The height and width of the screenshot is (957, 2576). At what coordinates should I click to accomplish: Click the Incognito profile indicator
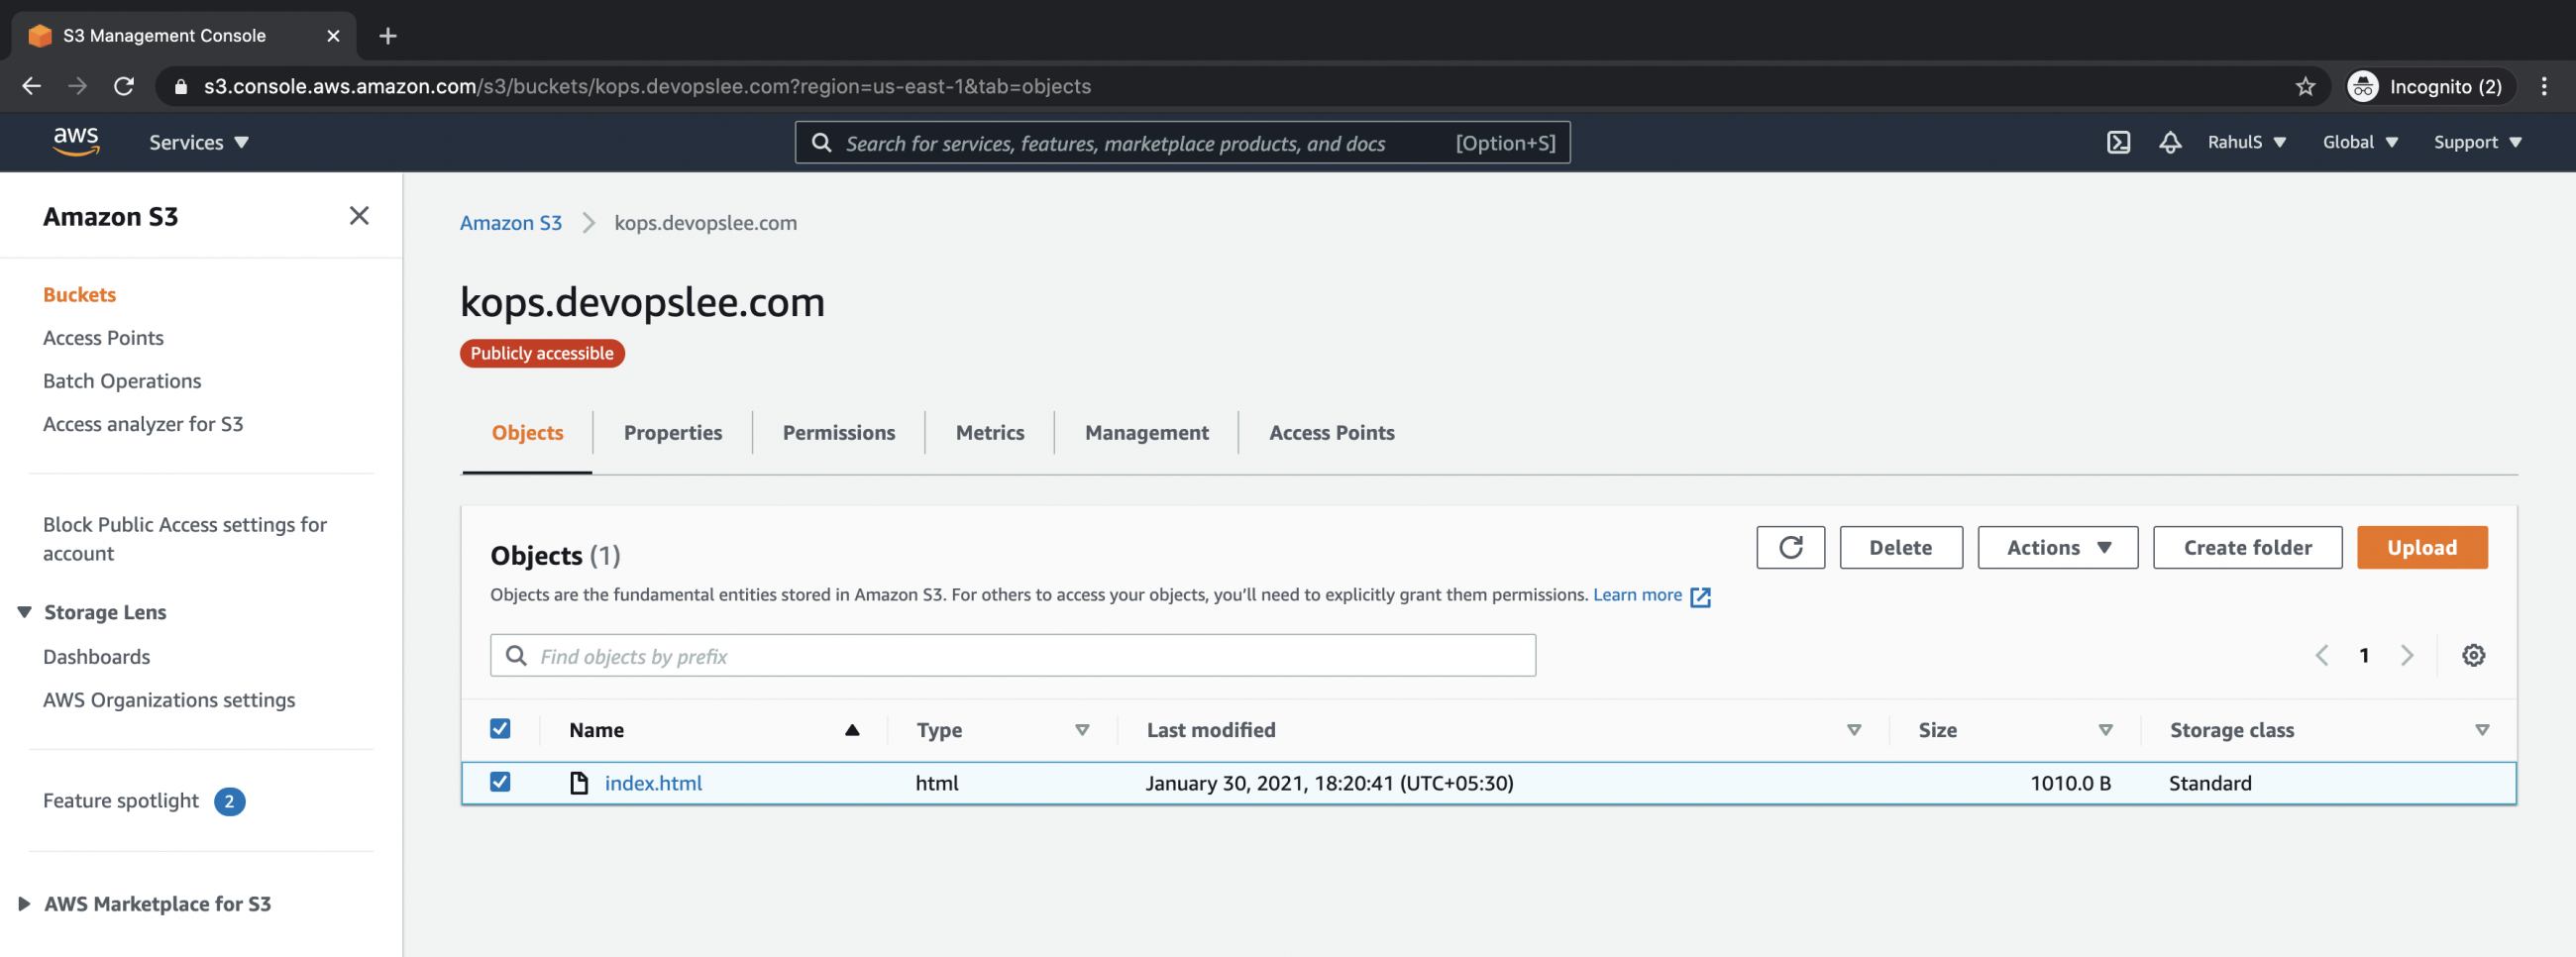[2427, 86]
